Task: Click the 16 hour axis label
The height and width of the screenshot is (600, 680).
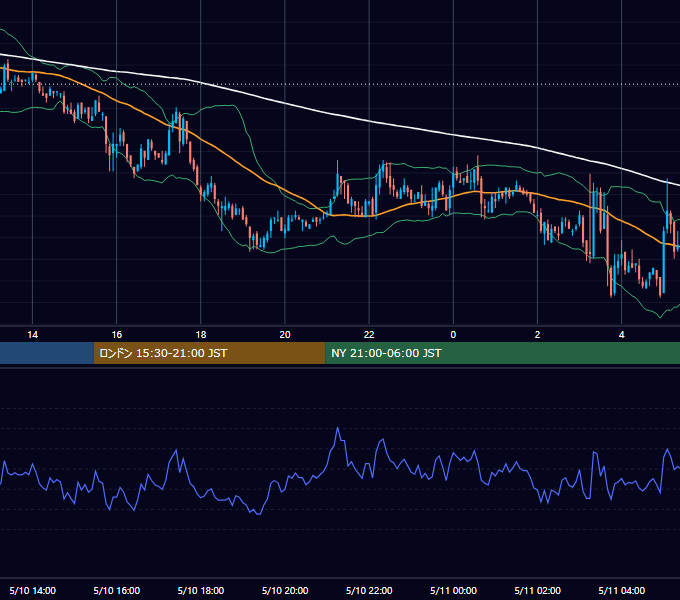Action: pyautogui.click(x=117, y=335)
